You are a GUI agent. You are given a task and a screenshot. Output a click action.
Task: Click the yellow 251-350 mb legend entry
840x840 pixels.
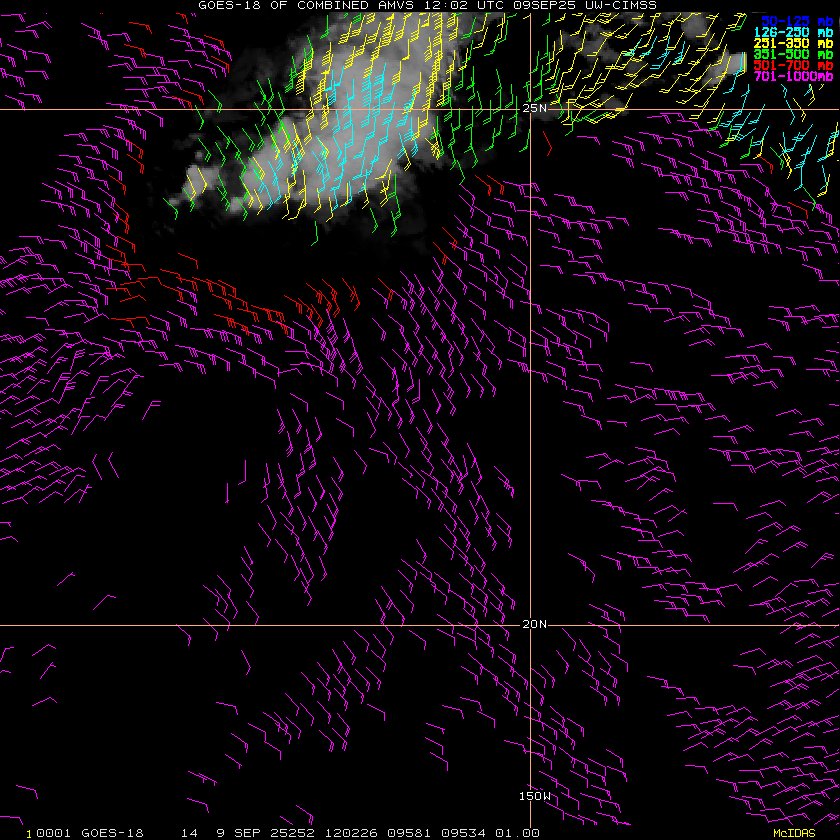[x=793, y=43]
